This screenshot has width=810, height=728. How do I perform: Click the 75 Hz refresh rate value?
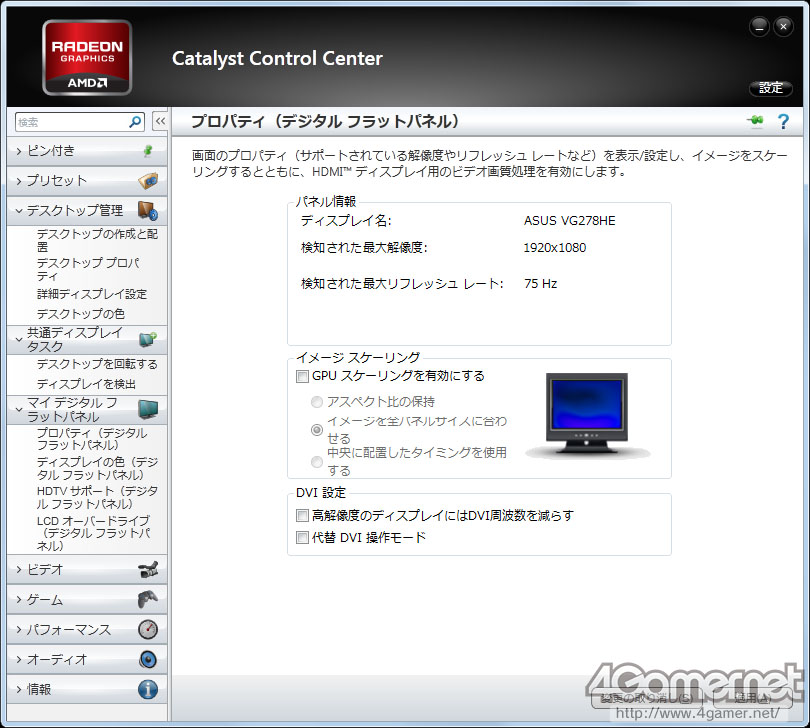(540, 284)
